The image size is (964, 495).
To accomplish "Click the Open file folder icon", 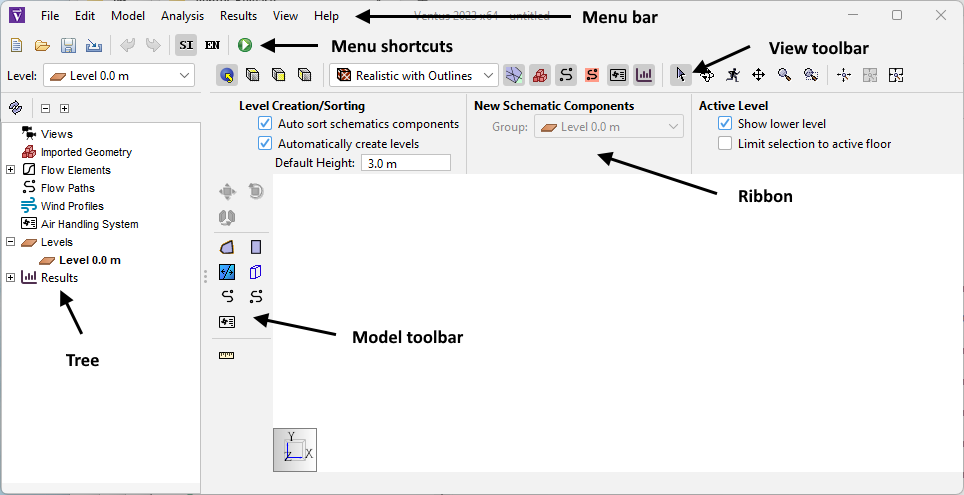I will (x=42, y=45).
